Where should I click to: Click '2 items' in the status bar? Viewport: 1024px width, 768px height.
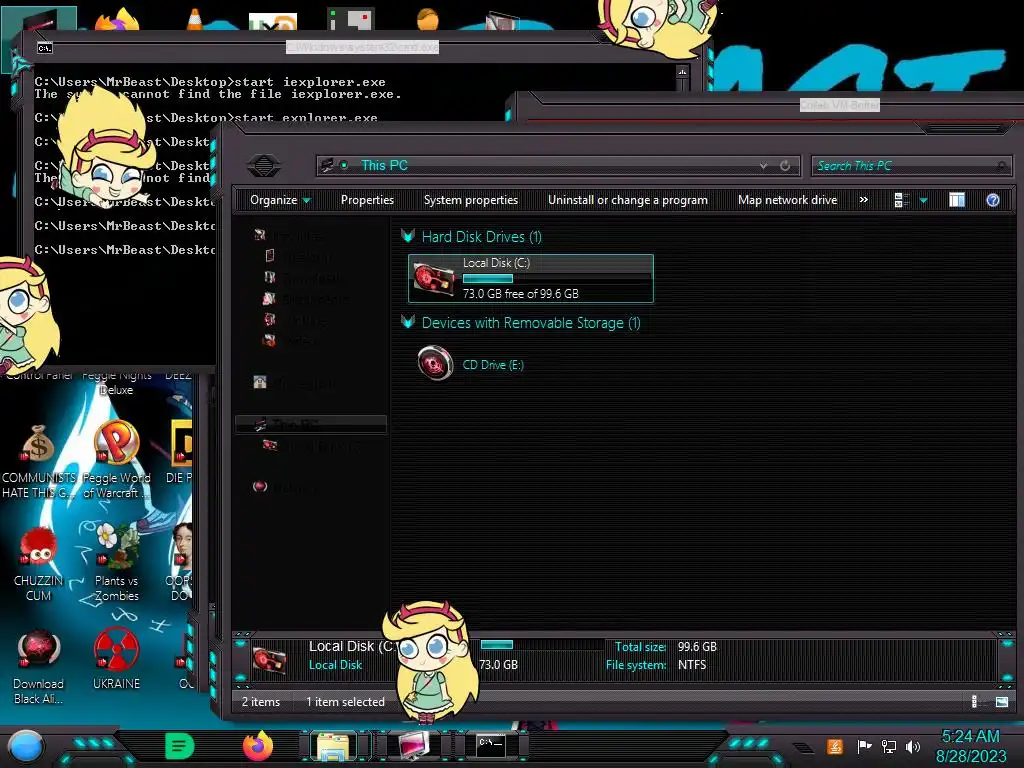(x=261, y=702)
